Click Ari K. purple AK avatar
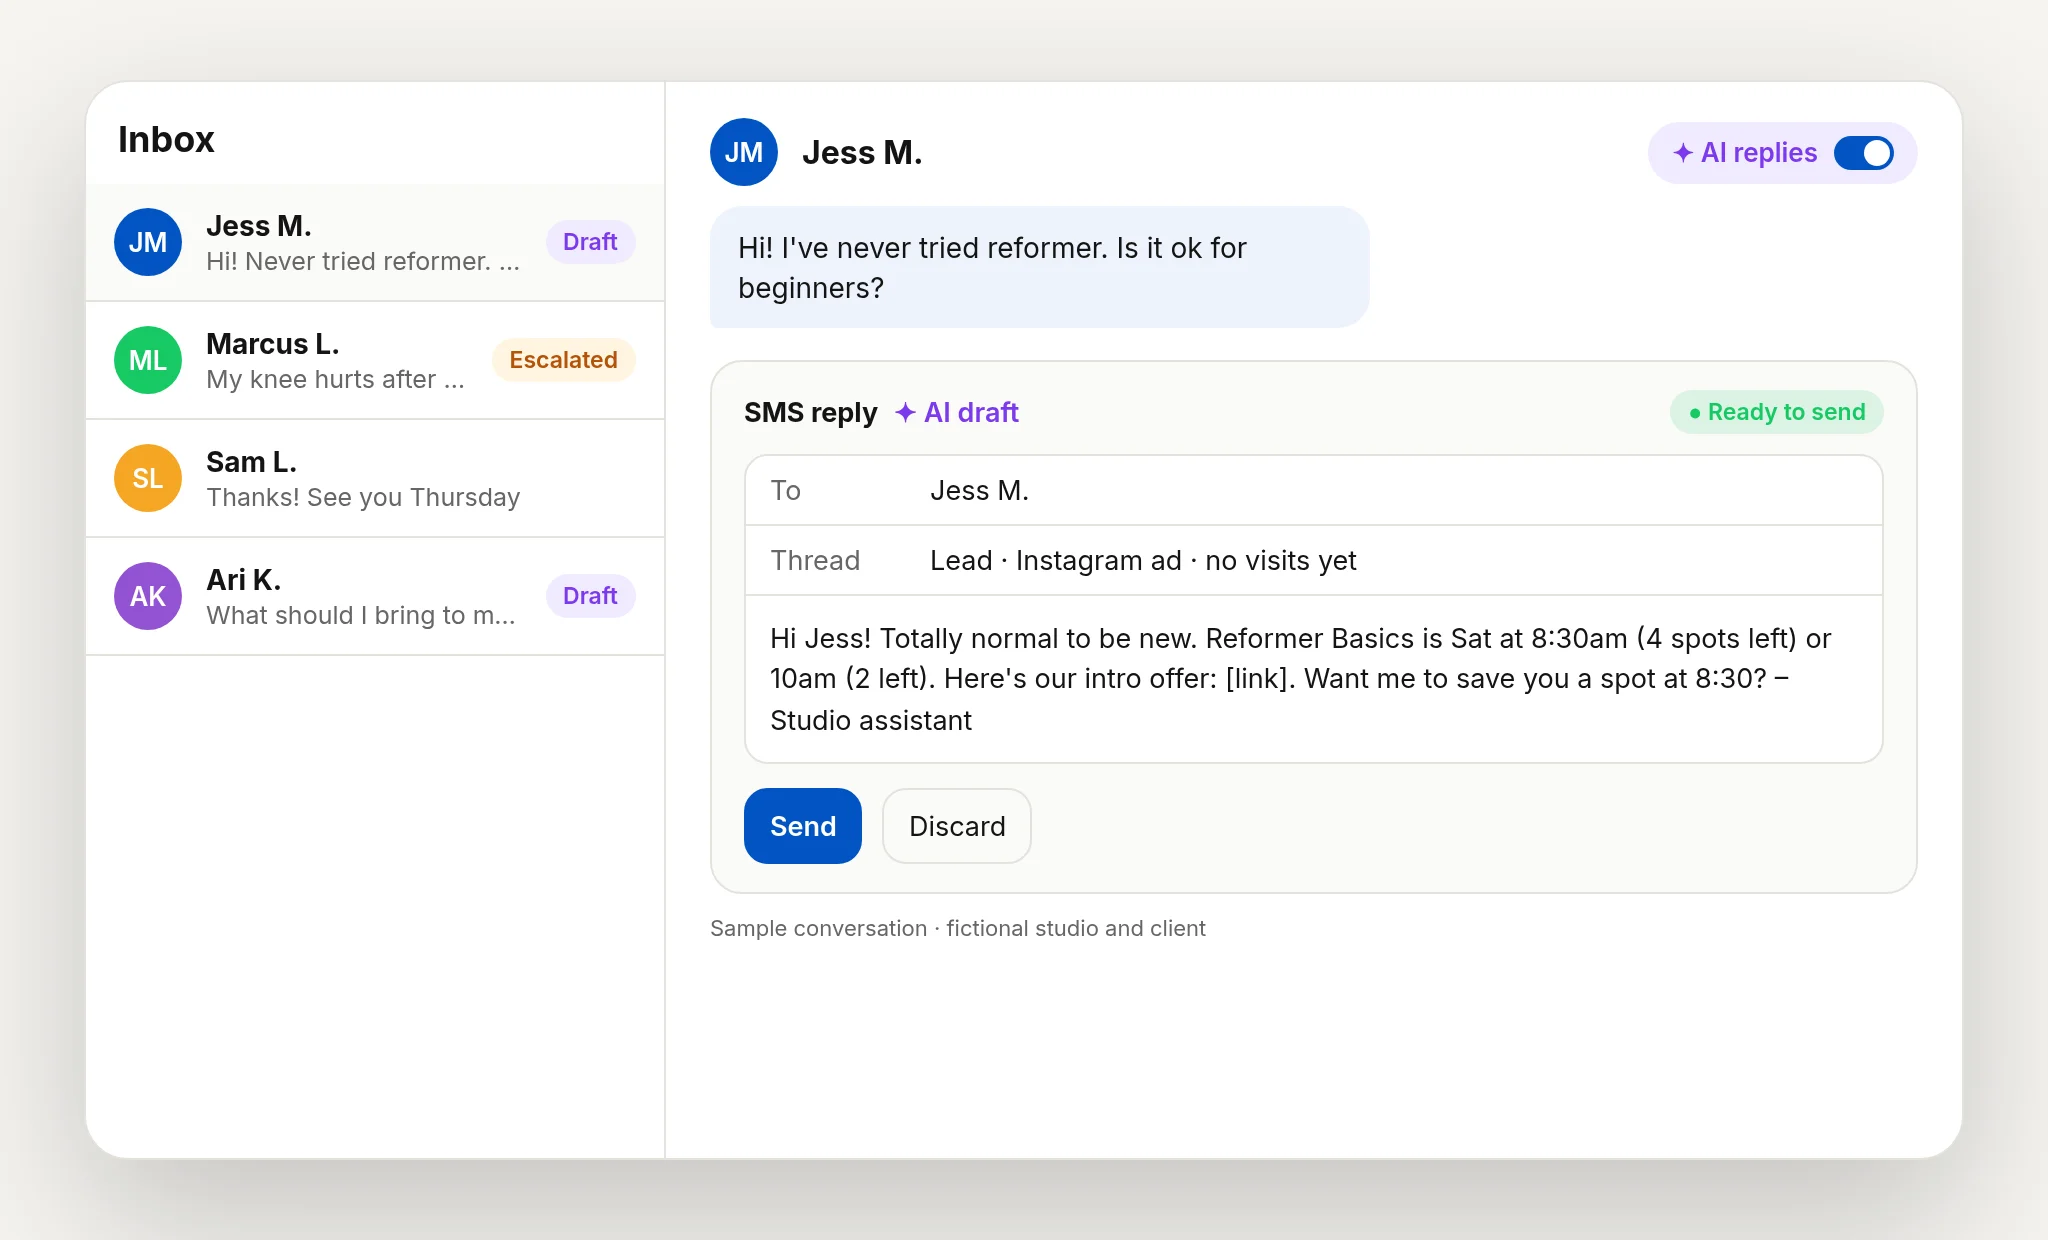The height and width of the screenshot is (1240, 2048). coord(148,596)
